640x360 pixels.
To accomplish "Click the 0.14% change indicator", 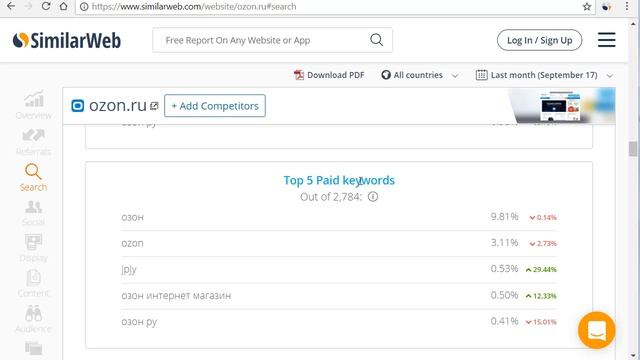I will click(543, 217).
